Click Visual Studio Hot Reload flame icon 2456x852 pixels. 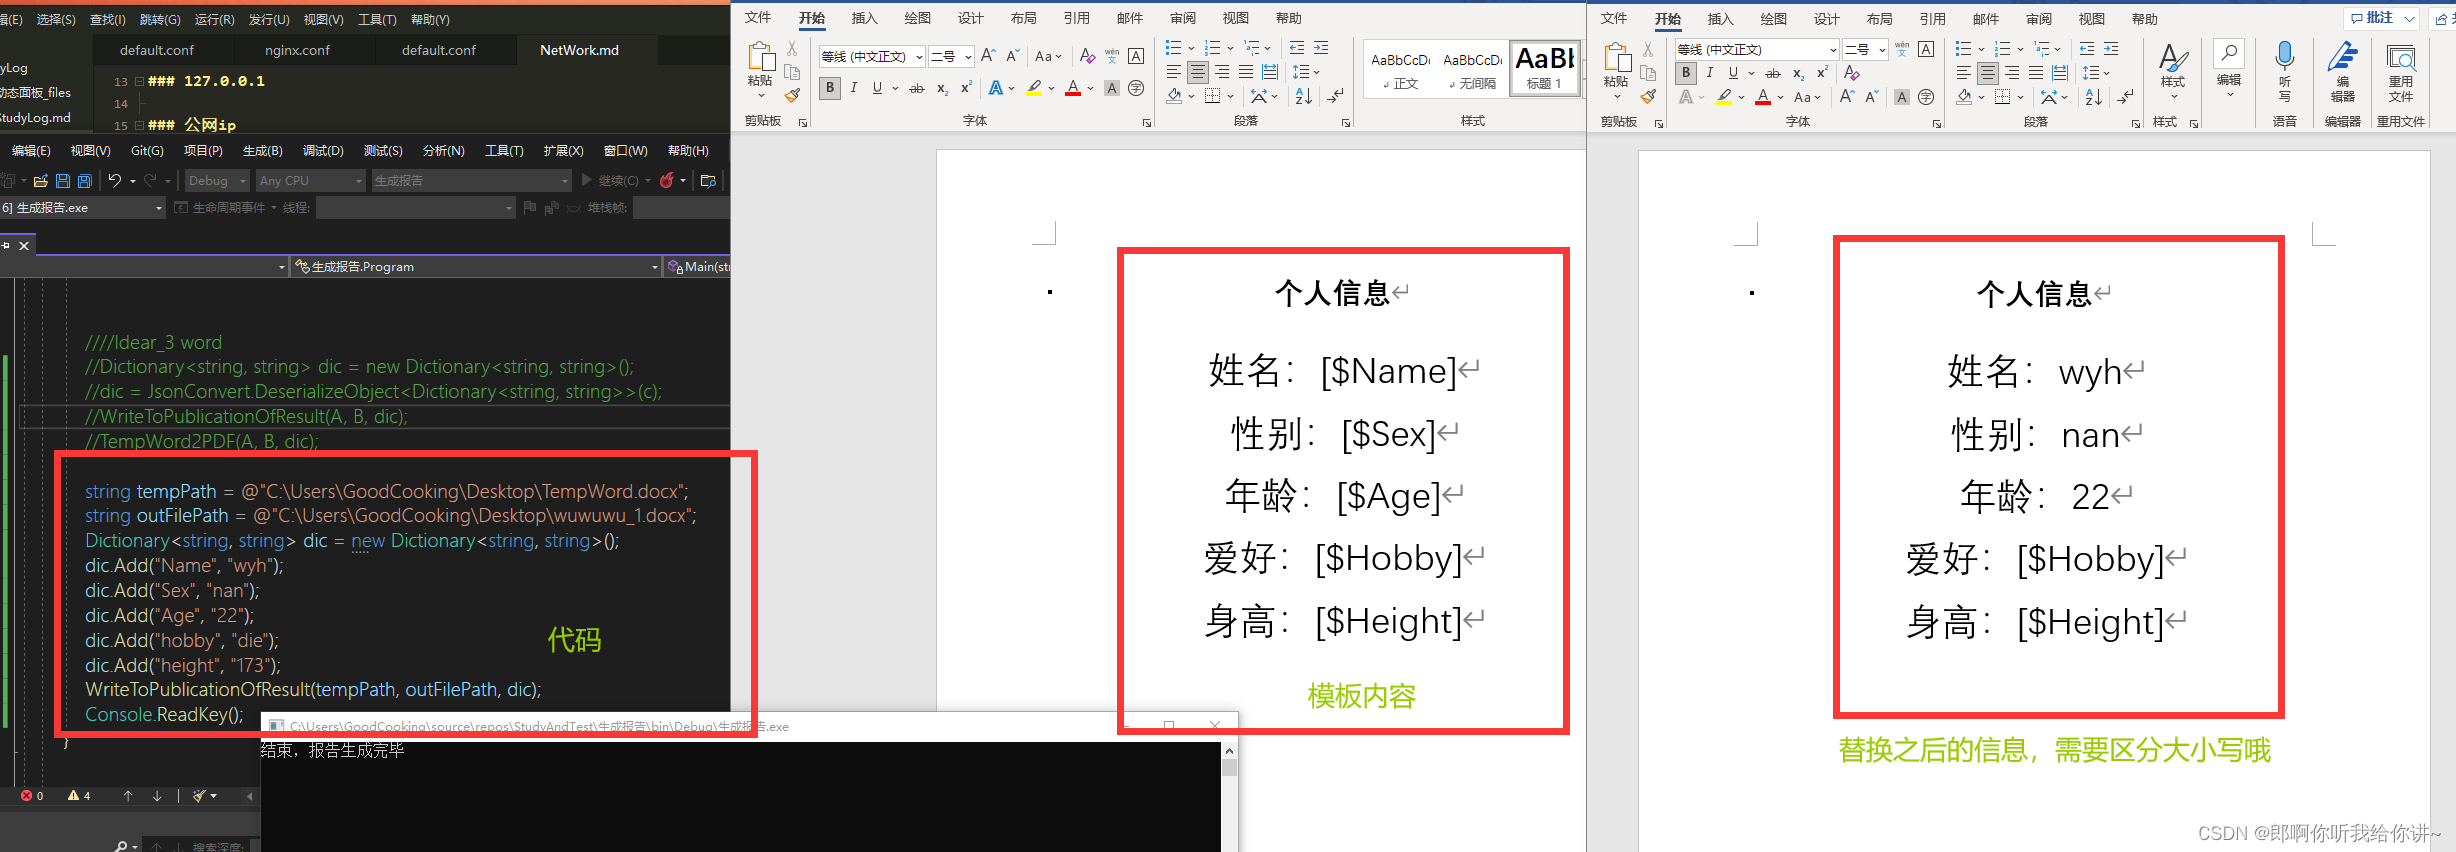(666, 181)
